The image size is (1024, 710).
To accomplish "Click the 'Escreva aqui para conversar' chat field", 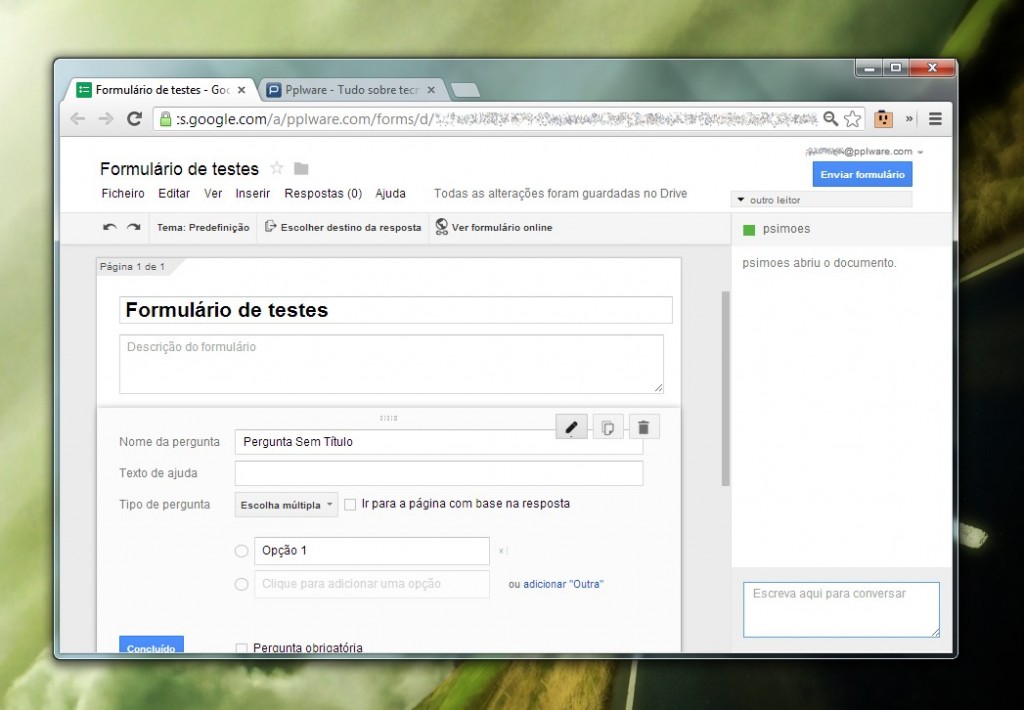I will 840,609.
